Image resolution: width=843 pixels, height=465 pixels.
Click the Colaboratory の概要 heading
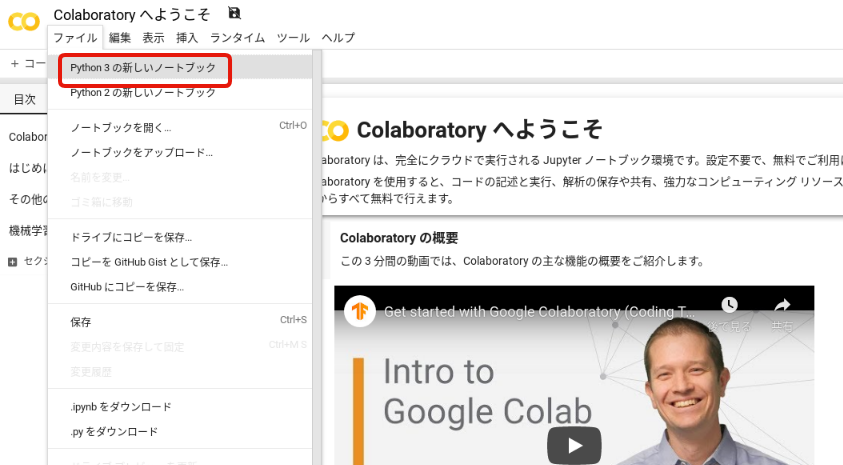tap(399, 238)
